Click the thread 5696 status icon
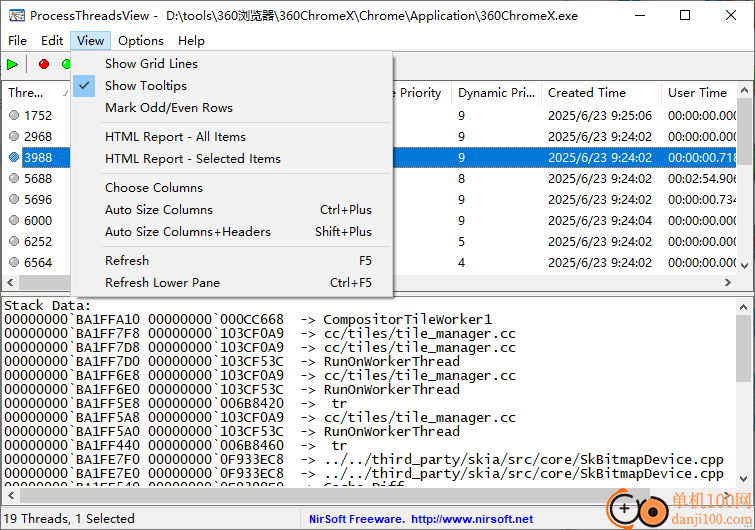The width and height of the screenshot is (755, 530). point(14,199)
